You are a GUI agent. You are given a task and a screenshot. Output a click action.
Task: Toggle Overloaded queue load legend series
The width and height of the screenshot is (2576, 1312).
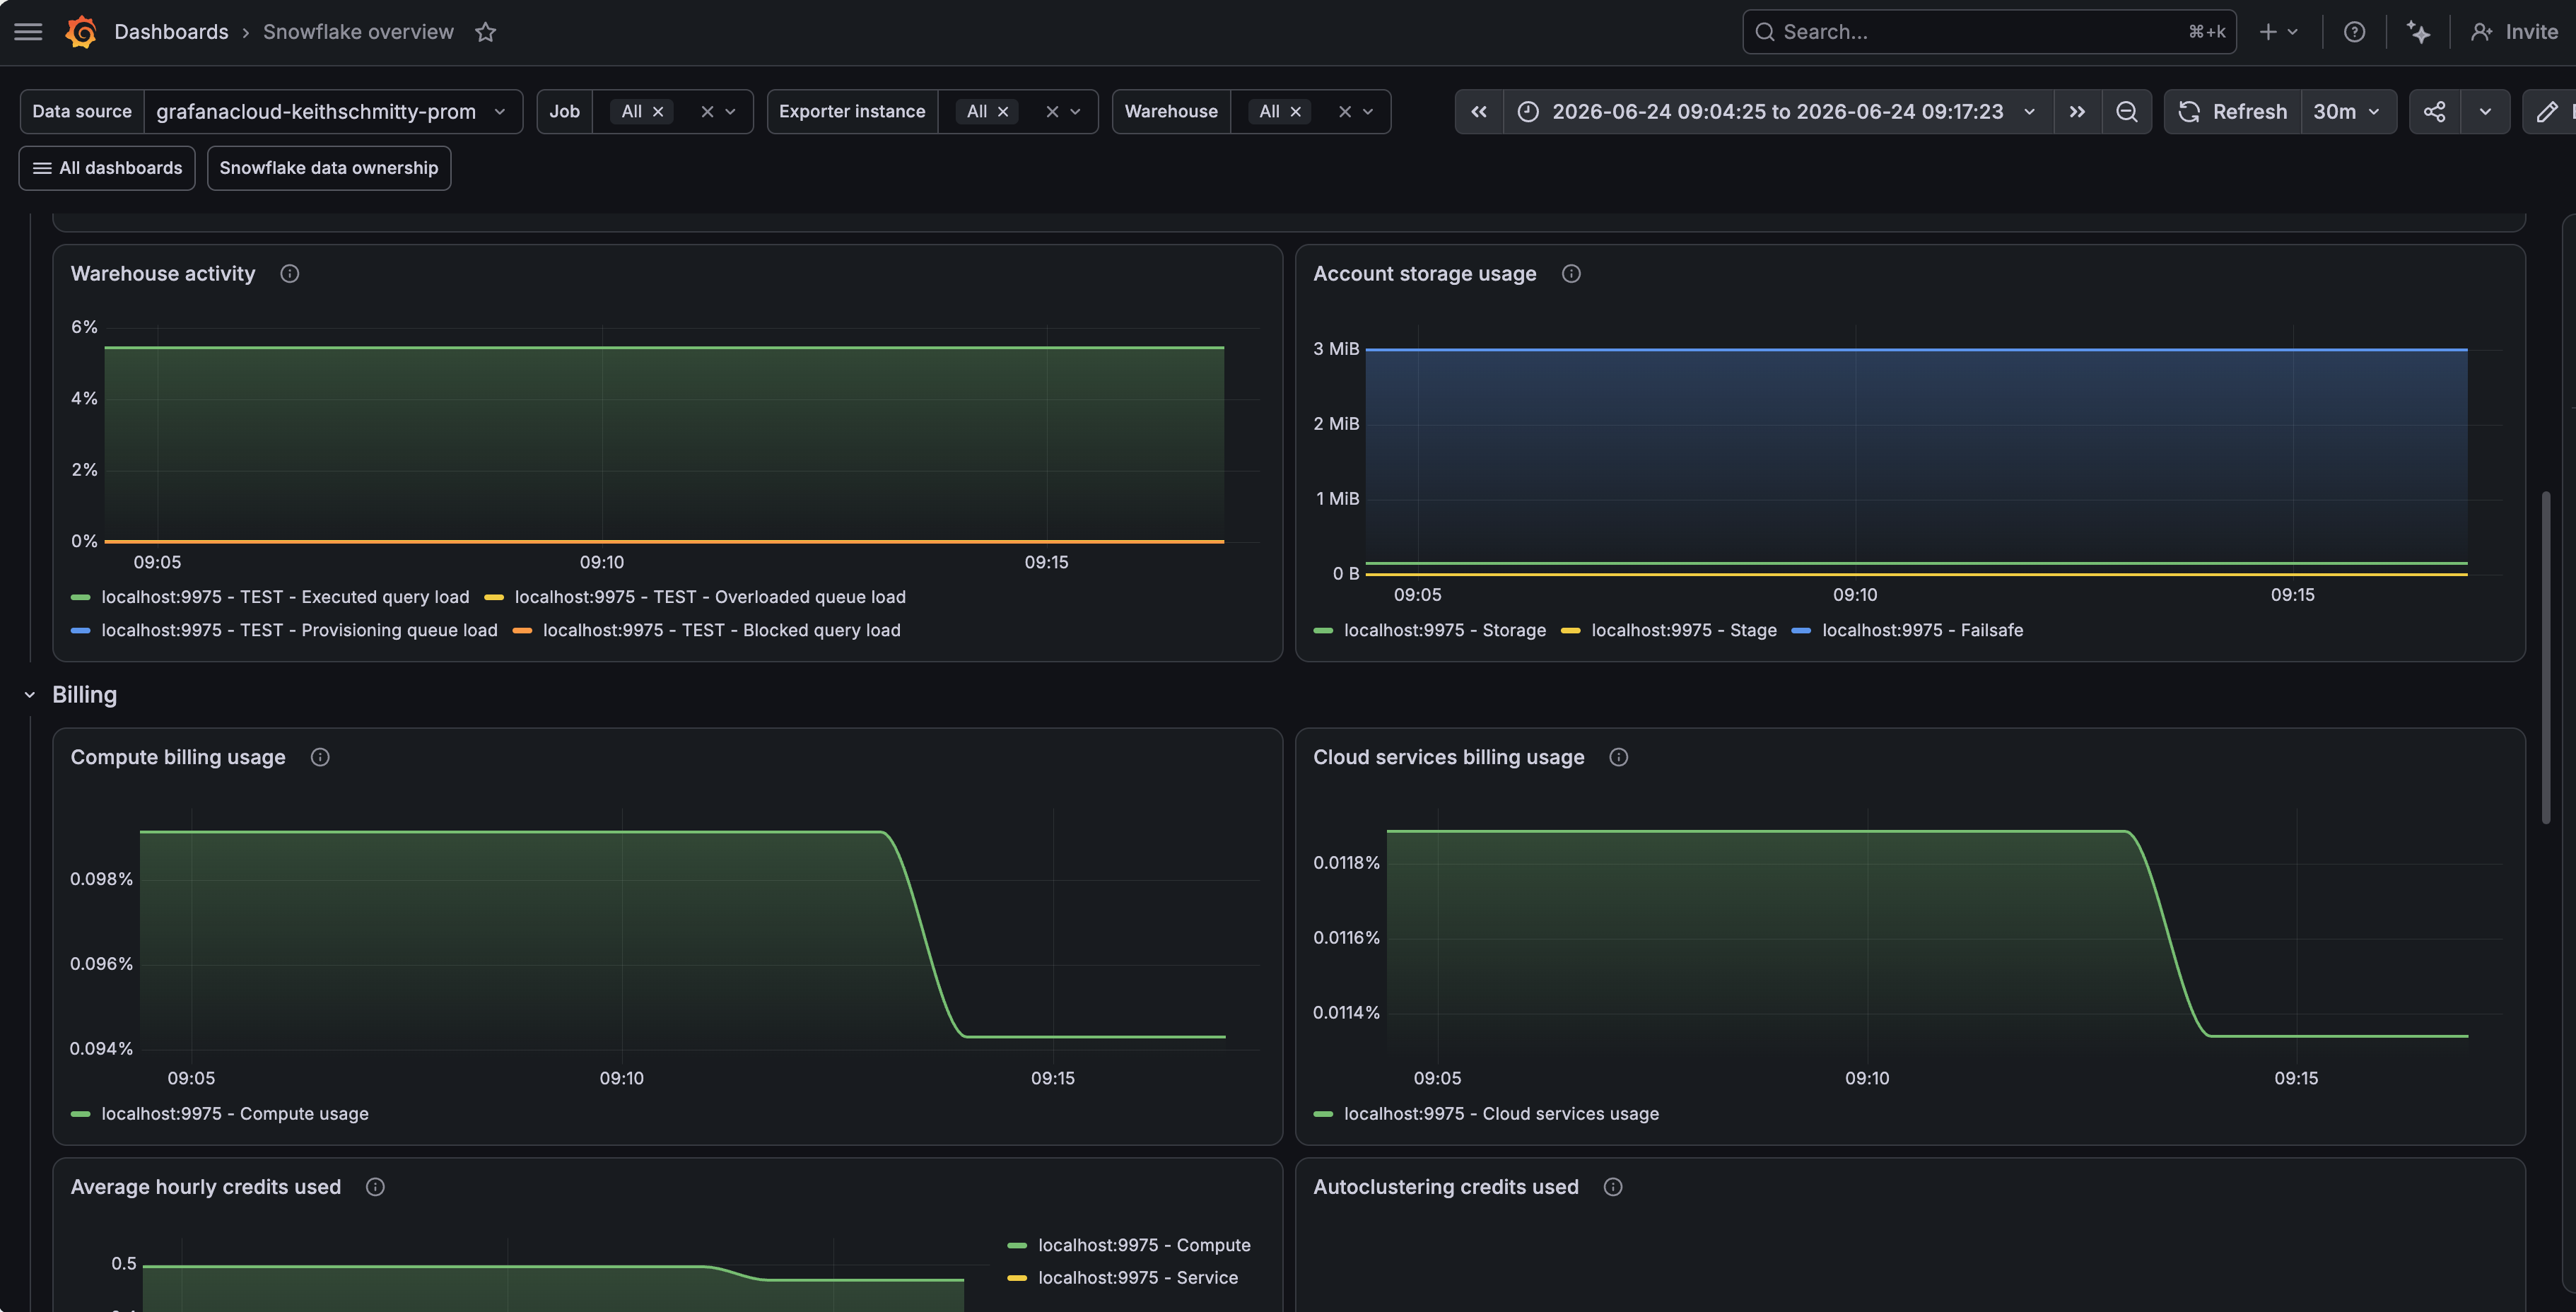click(710, 597)
